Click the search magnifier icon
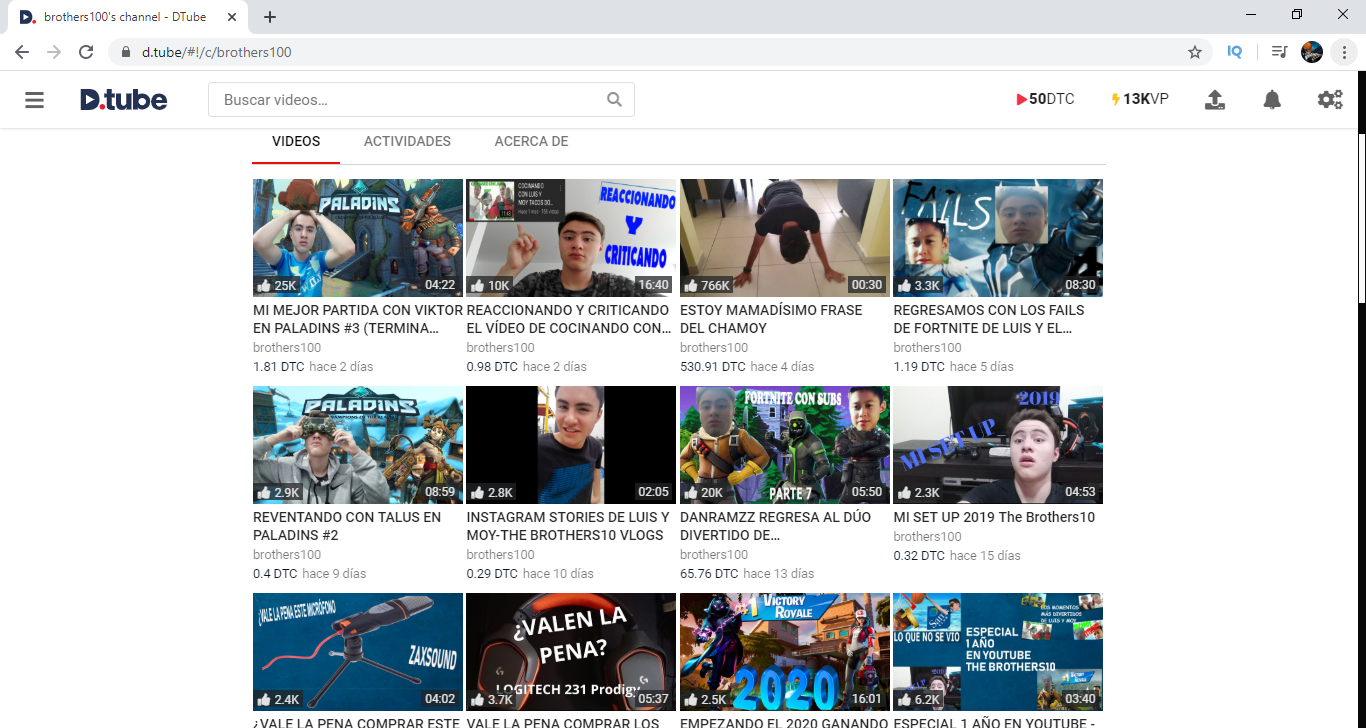Screen dimensions: 1366x728 tap(613, 99)
